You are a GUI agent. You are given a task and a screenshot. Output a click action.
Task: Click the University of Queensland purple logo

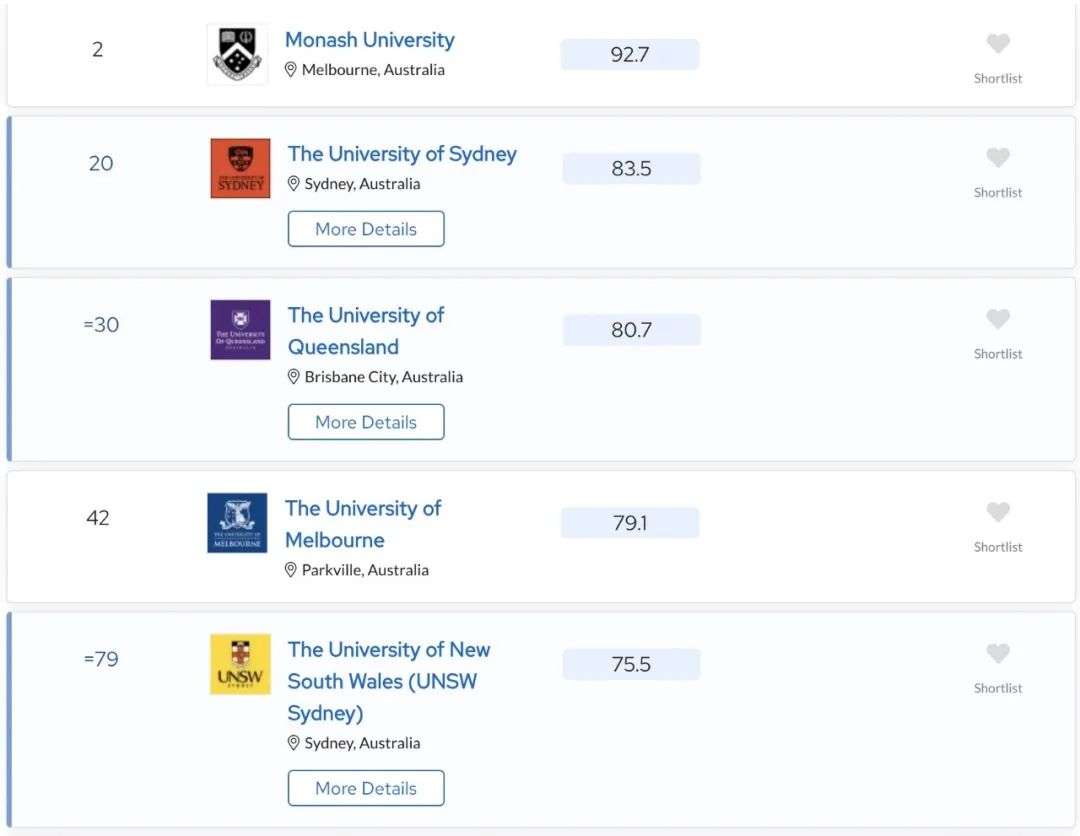(240, 330)
